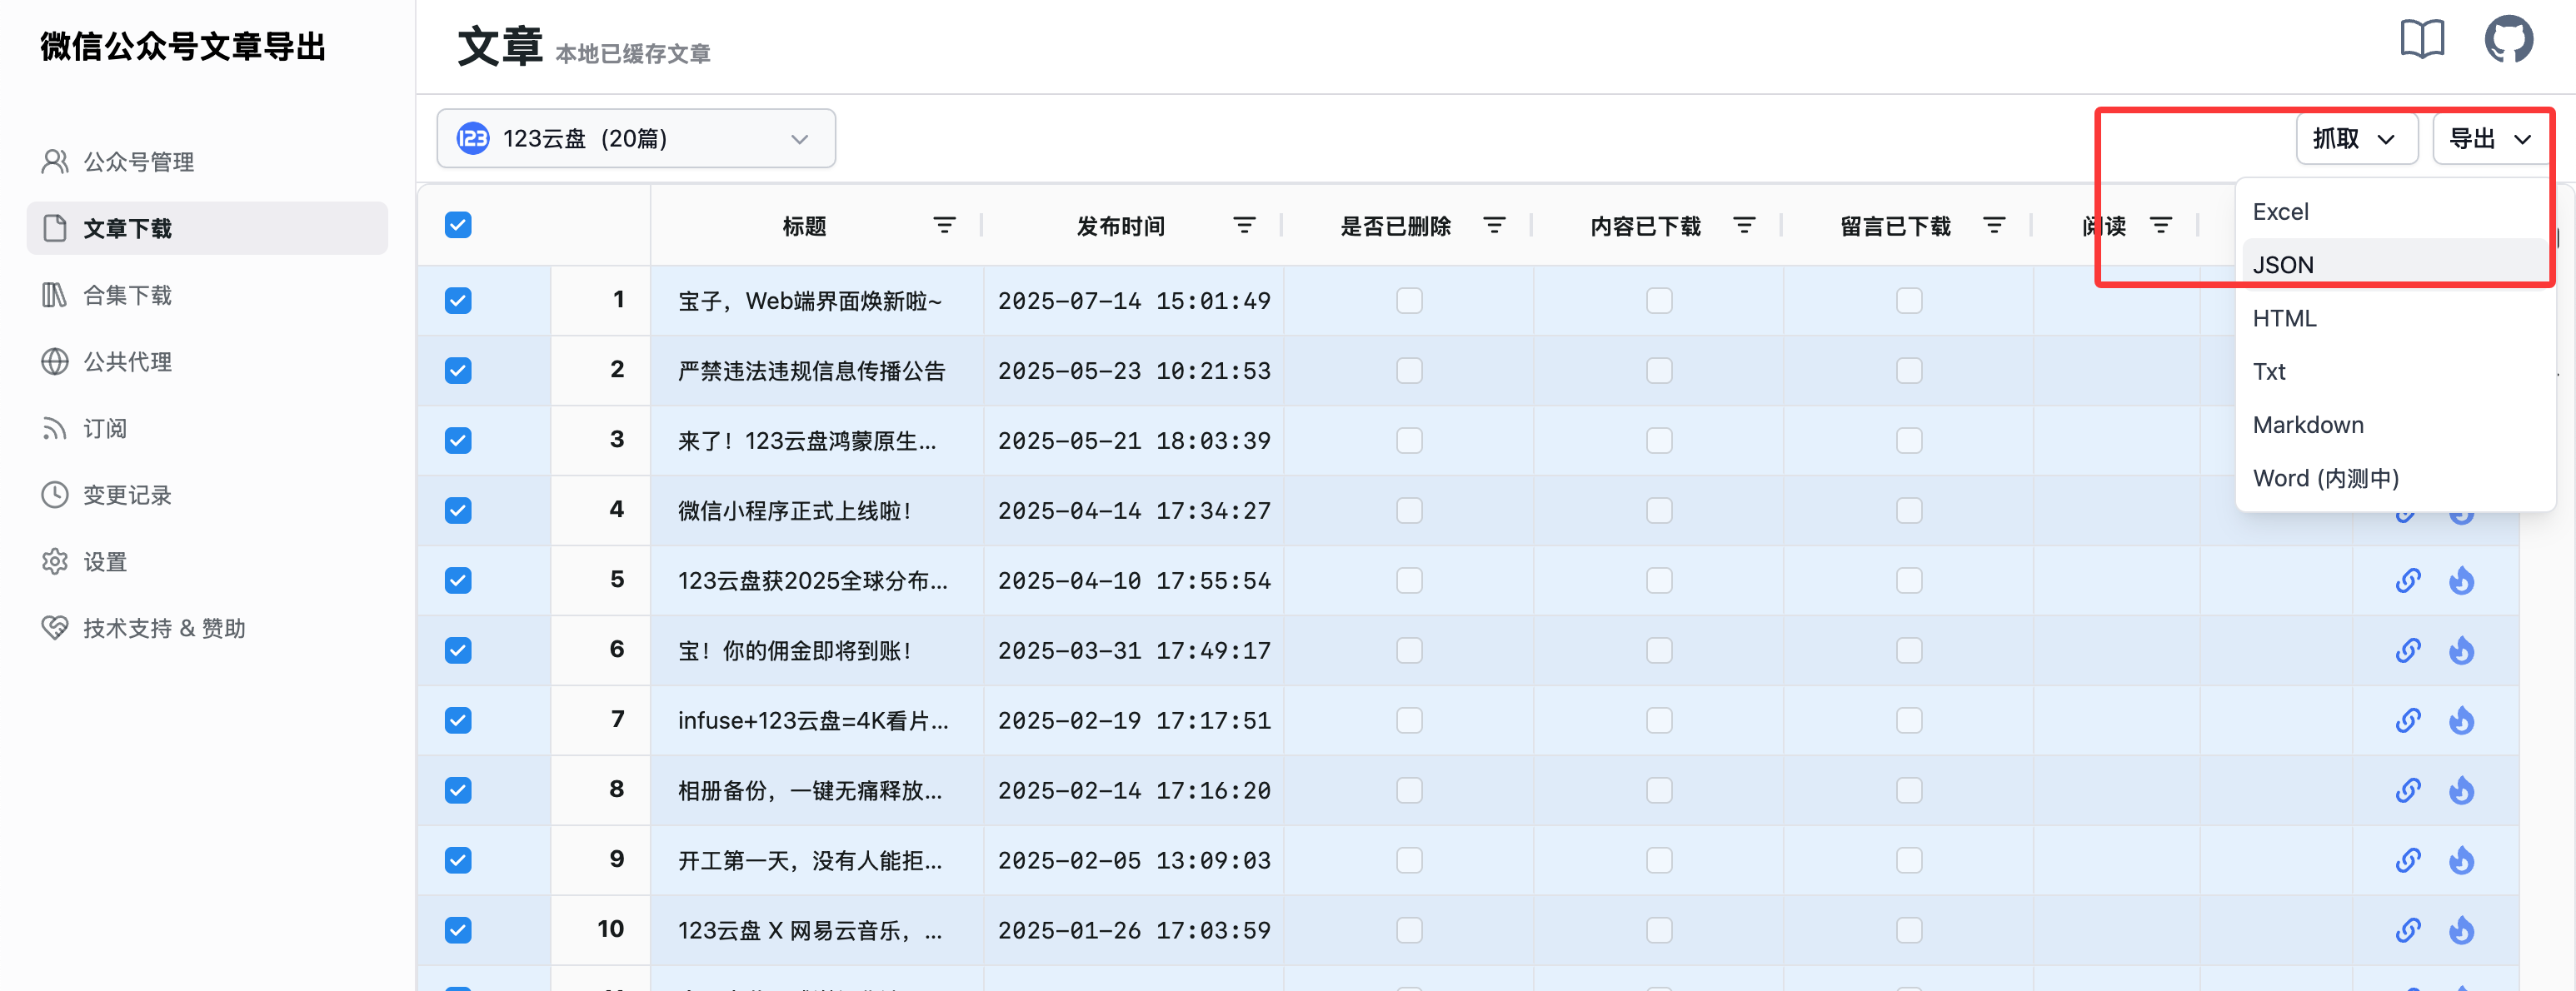Image resolution: width=2576 pixels, height=991 pixels.
Task: Open 合集下载 sidebar page
Action: [127, 295]
